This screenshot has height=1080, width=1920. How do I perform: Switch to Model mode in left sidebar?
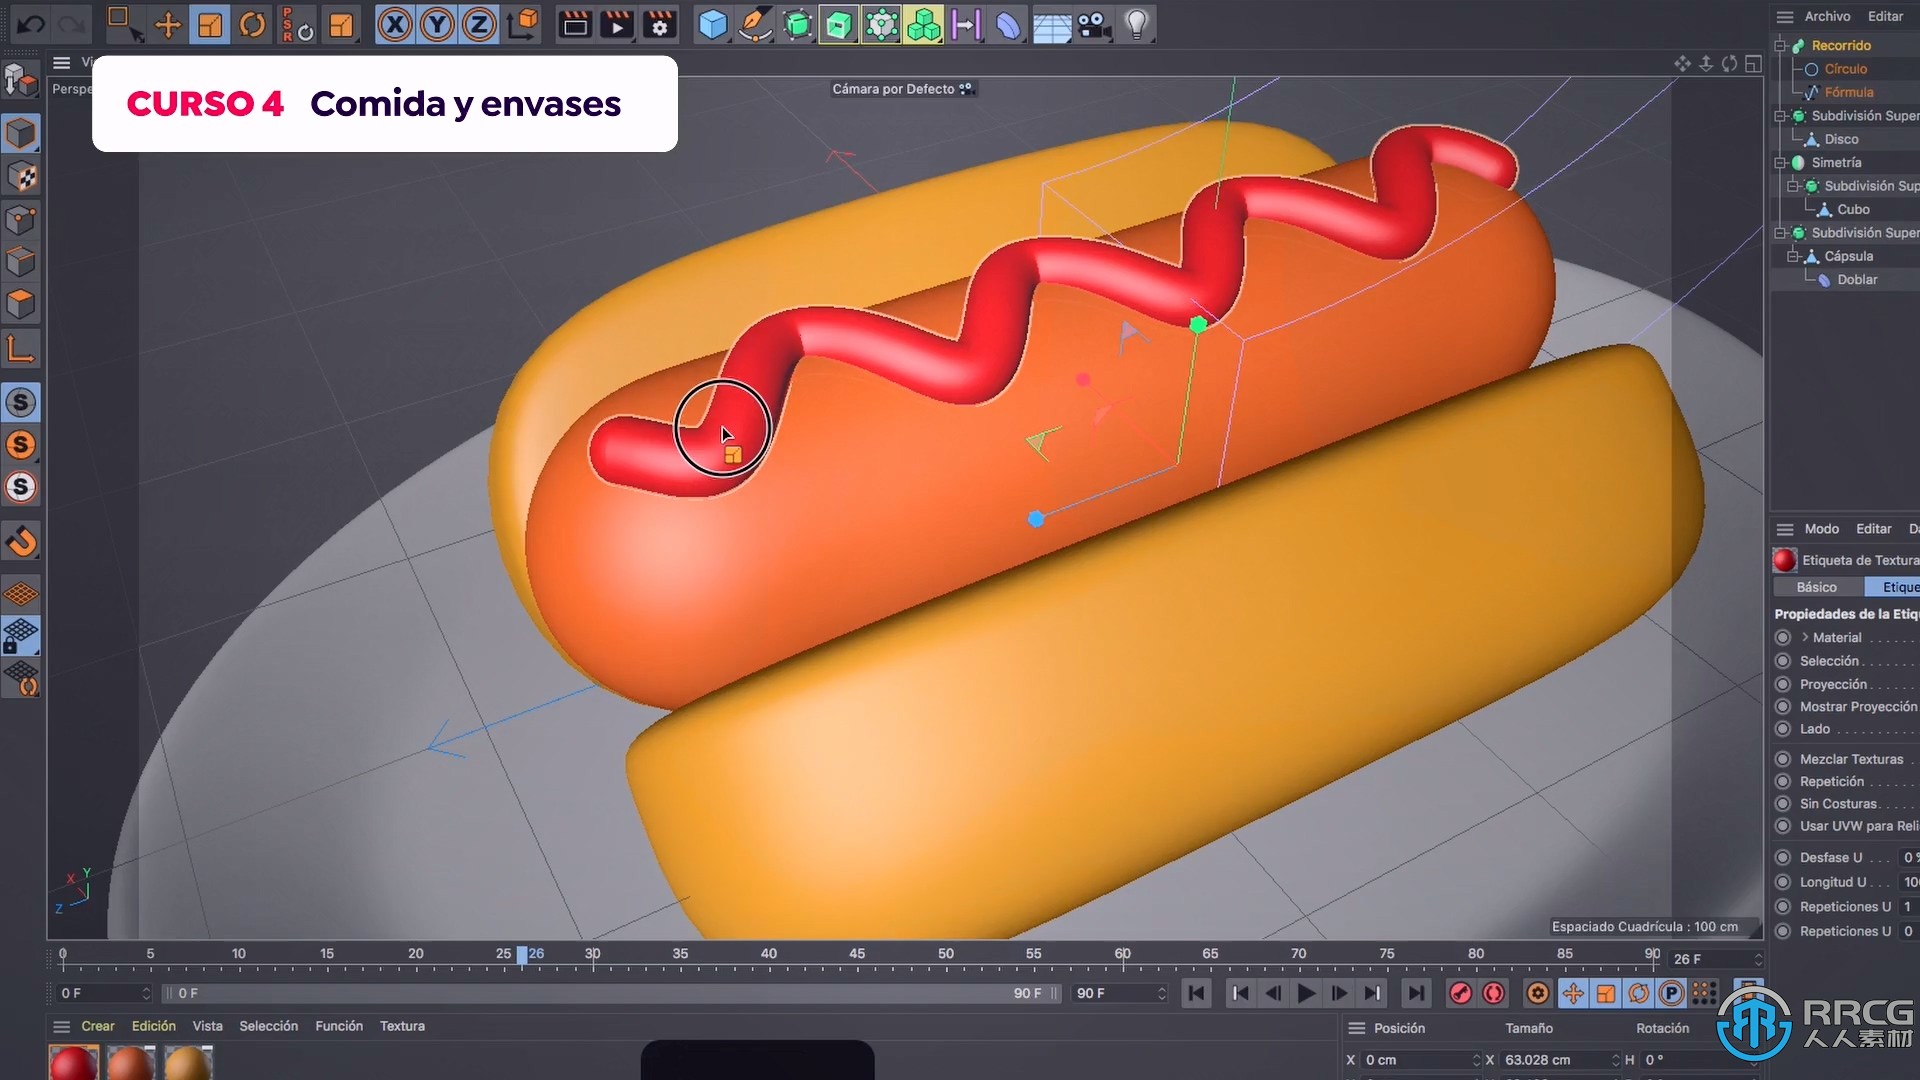tap(21, 133)
